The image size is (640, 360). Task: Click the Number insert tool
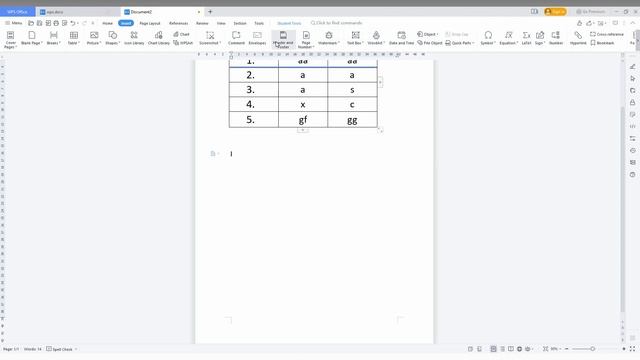coord(556,38)
